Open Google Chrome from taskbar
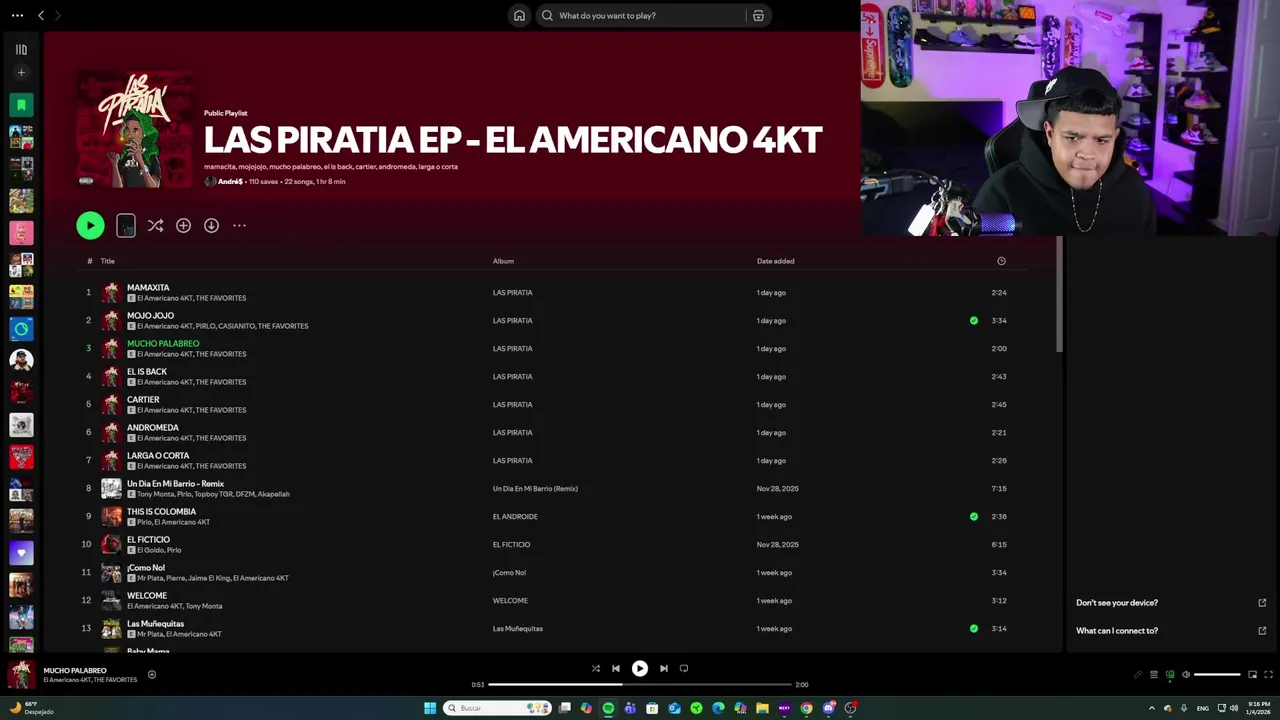1280x720 pixels. (806, 708)
